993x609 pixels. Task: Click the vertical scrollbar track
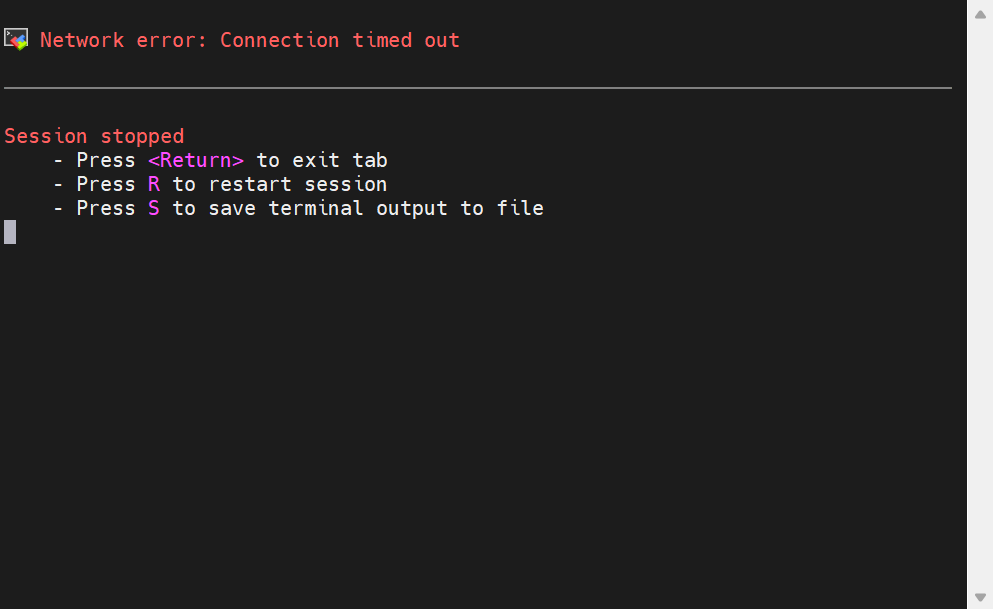(x=980, y=304)
